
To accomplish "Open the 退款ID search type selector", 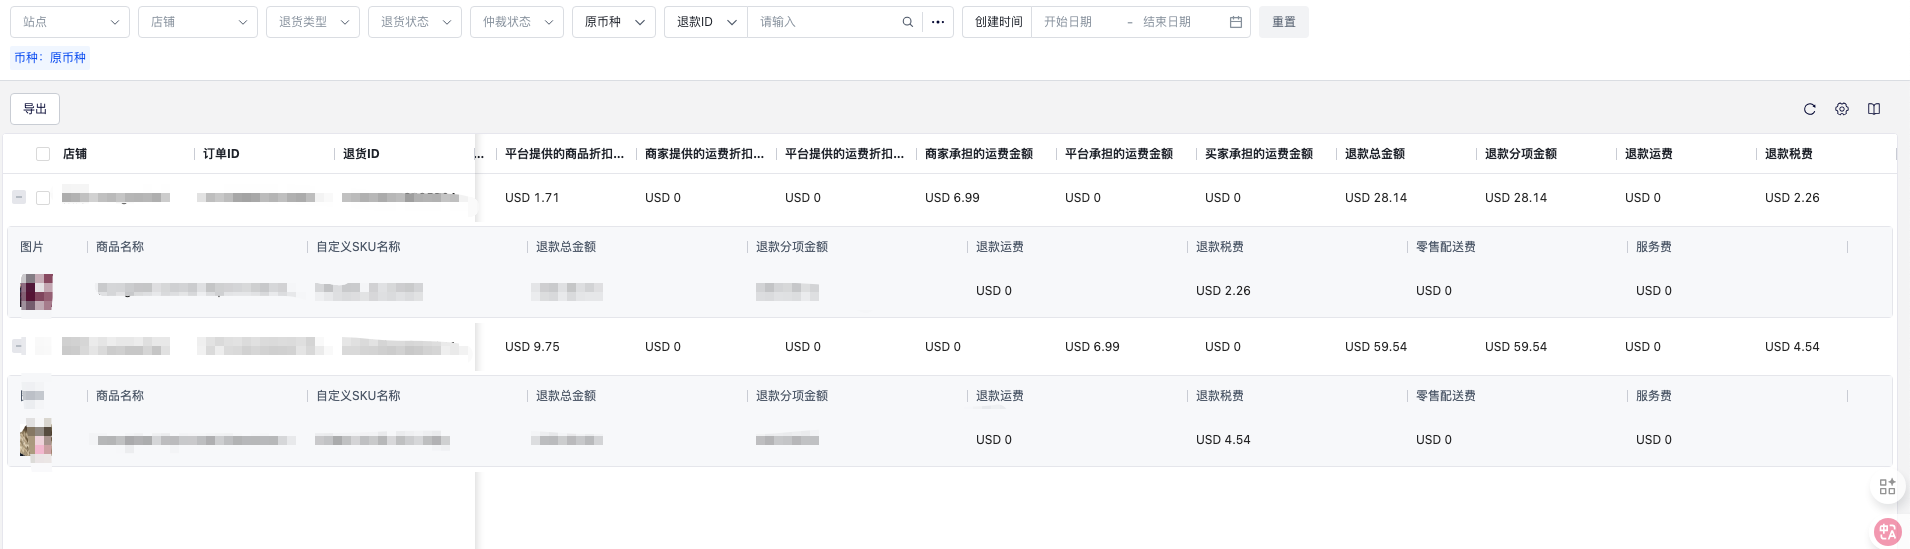I will (x=706, y=22).
